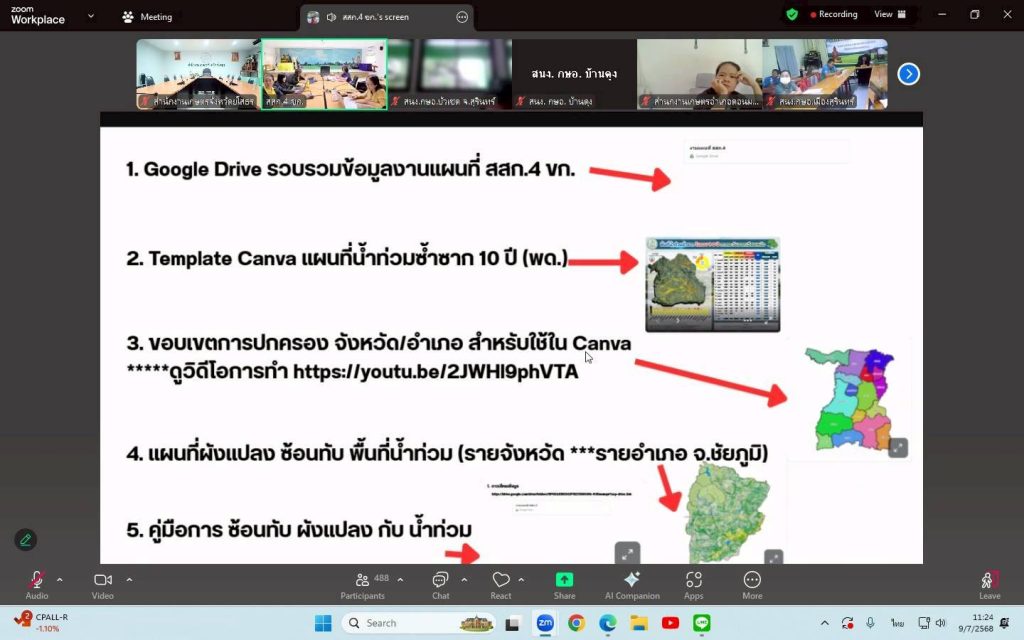
Task: Unmute microphone with the Audio button
Action: 36,582
